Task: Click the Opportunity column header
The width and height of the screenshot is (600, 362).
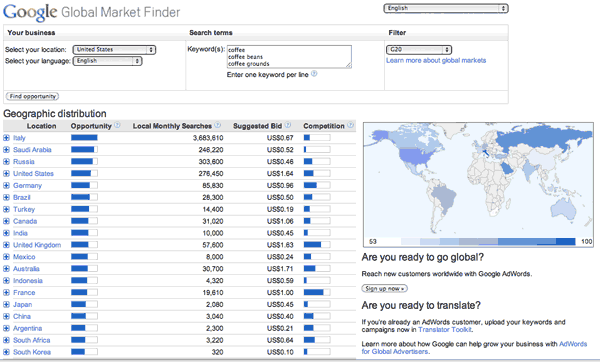Action: click(x=91, y=126)
